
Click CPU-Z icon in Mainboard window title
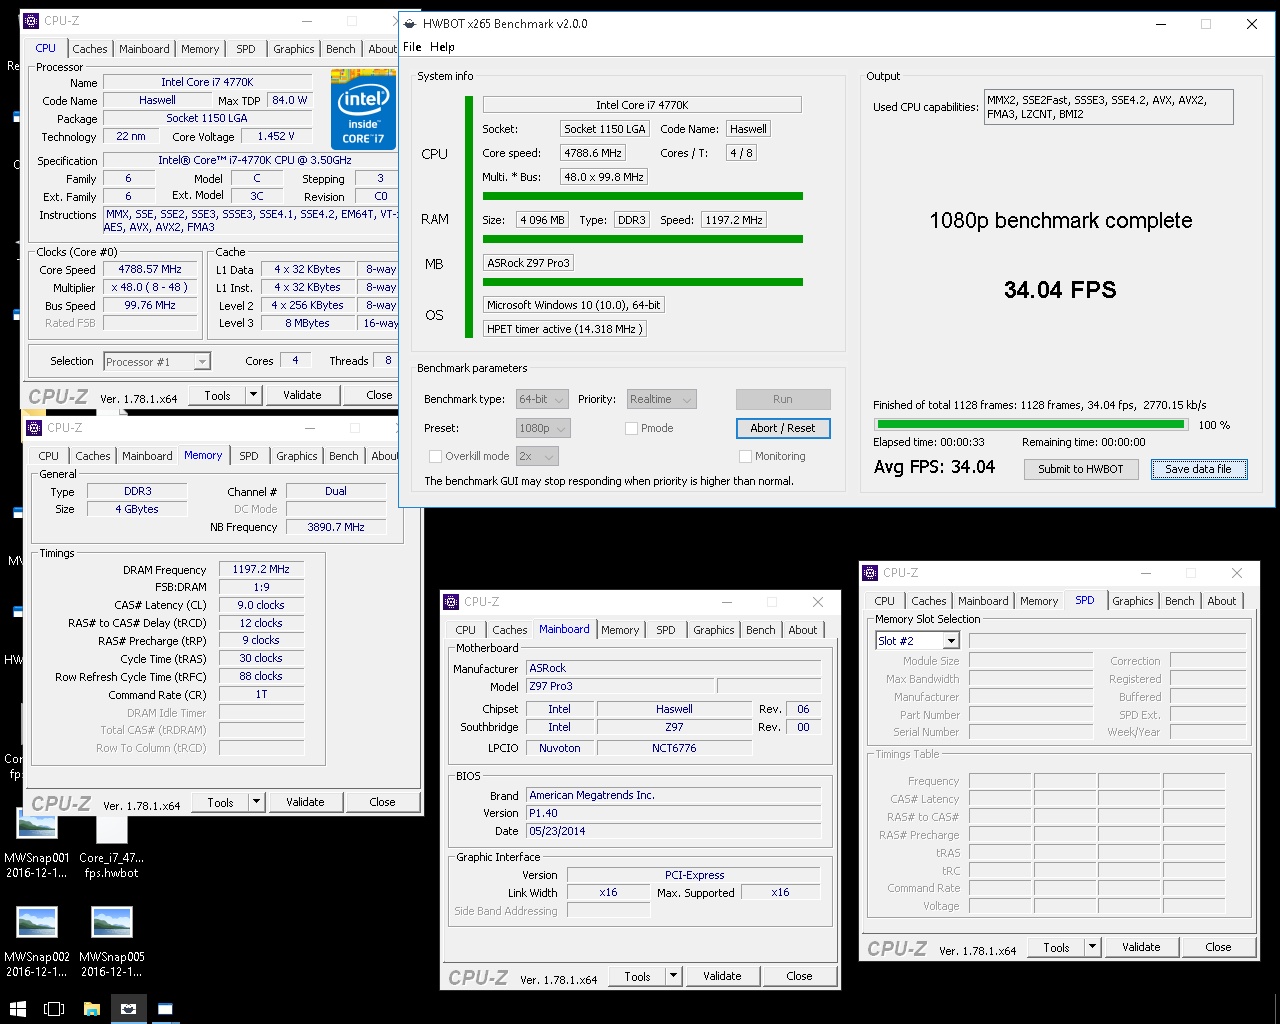(453, 602)
